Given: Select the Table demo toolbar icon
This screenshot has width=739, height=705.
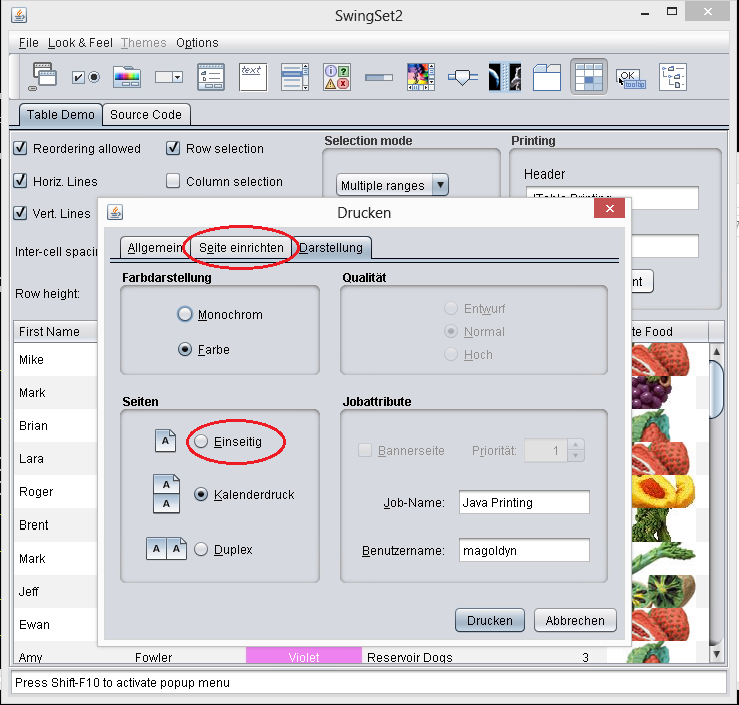Looking at the screenshot, I should pos(589,76).
